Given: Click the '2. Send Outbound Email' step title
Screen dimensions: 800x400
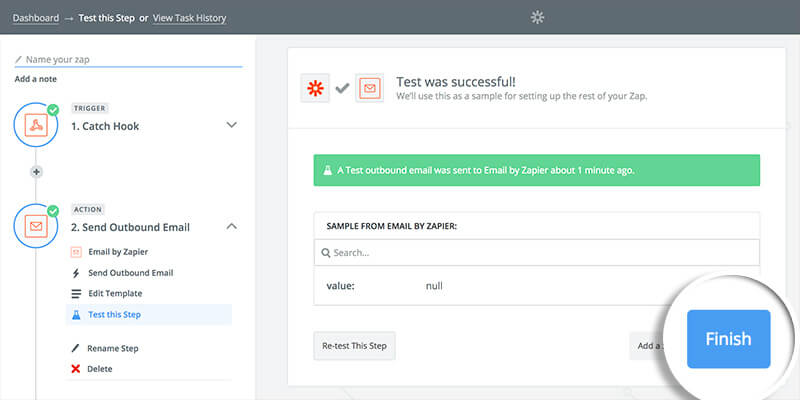Looking at the screenshot, I should click(x=130, y=227).
